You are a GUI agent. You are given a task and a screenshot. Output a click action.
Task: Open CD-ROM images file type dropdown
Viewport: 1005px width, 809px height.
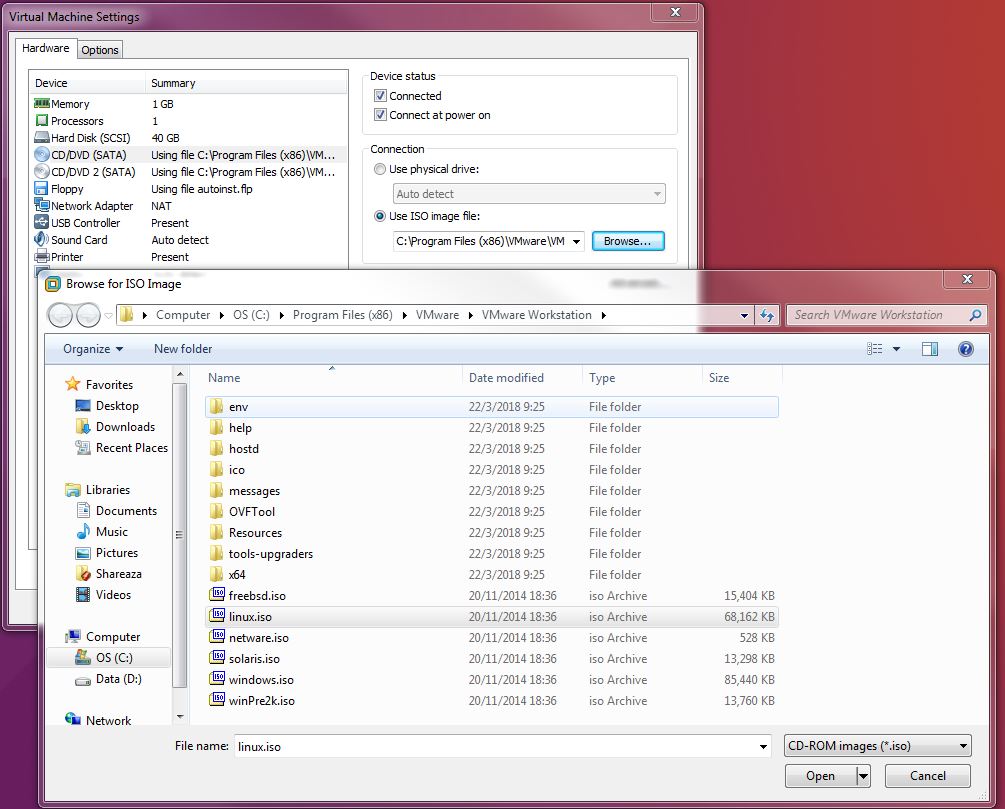(877, 746)
